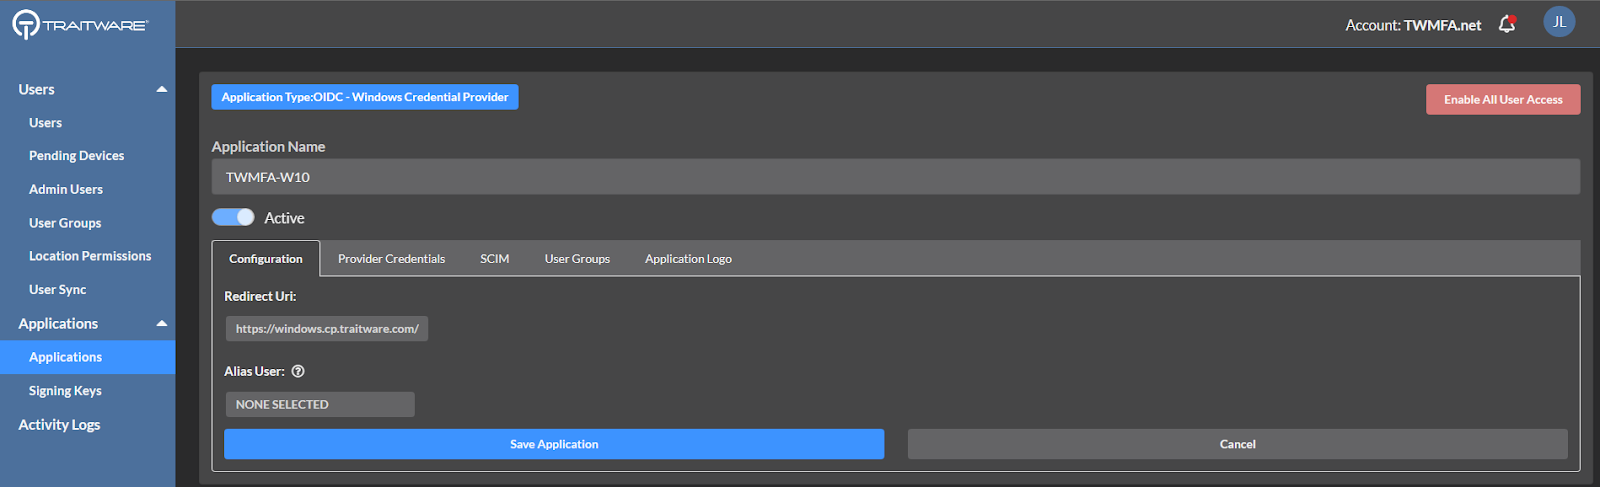This screenshot has width=1600, height=487.
Task: Open the SCIM tab
Action: (x=495, y=259)
